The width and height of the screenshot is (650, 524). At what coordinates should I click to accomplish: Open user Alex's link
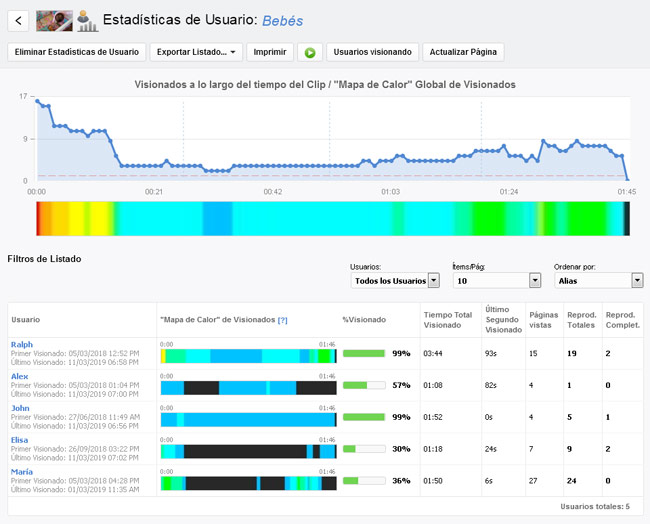tap(19, 376)
